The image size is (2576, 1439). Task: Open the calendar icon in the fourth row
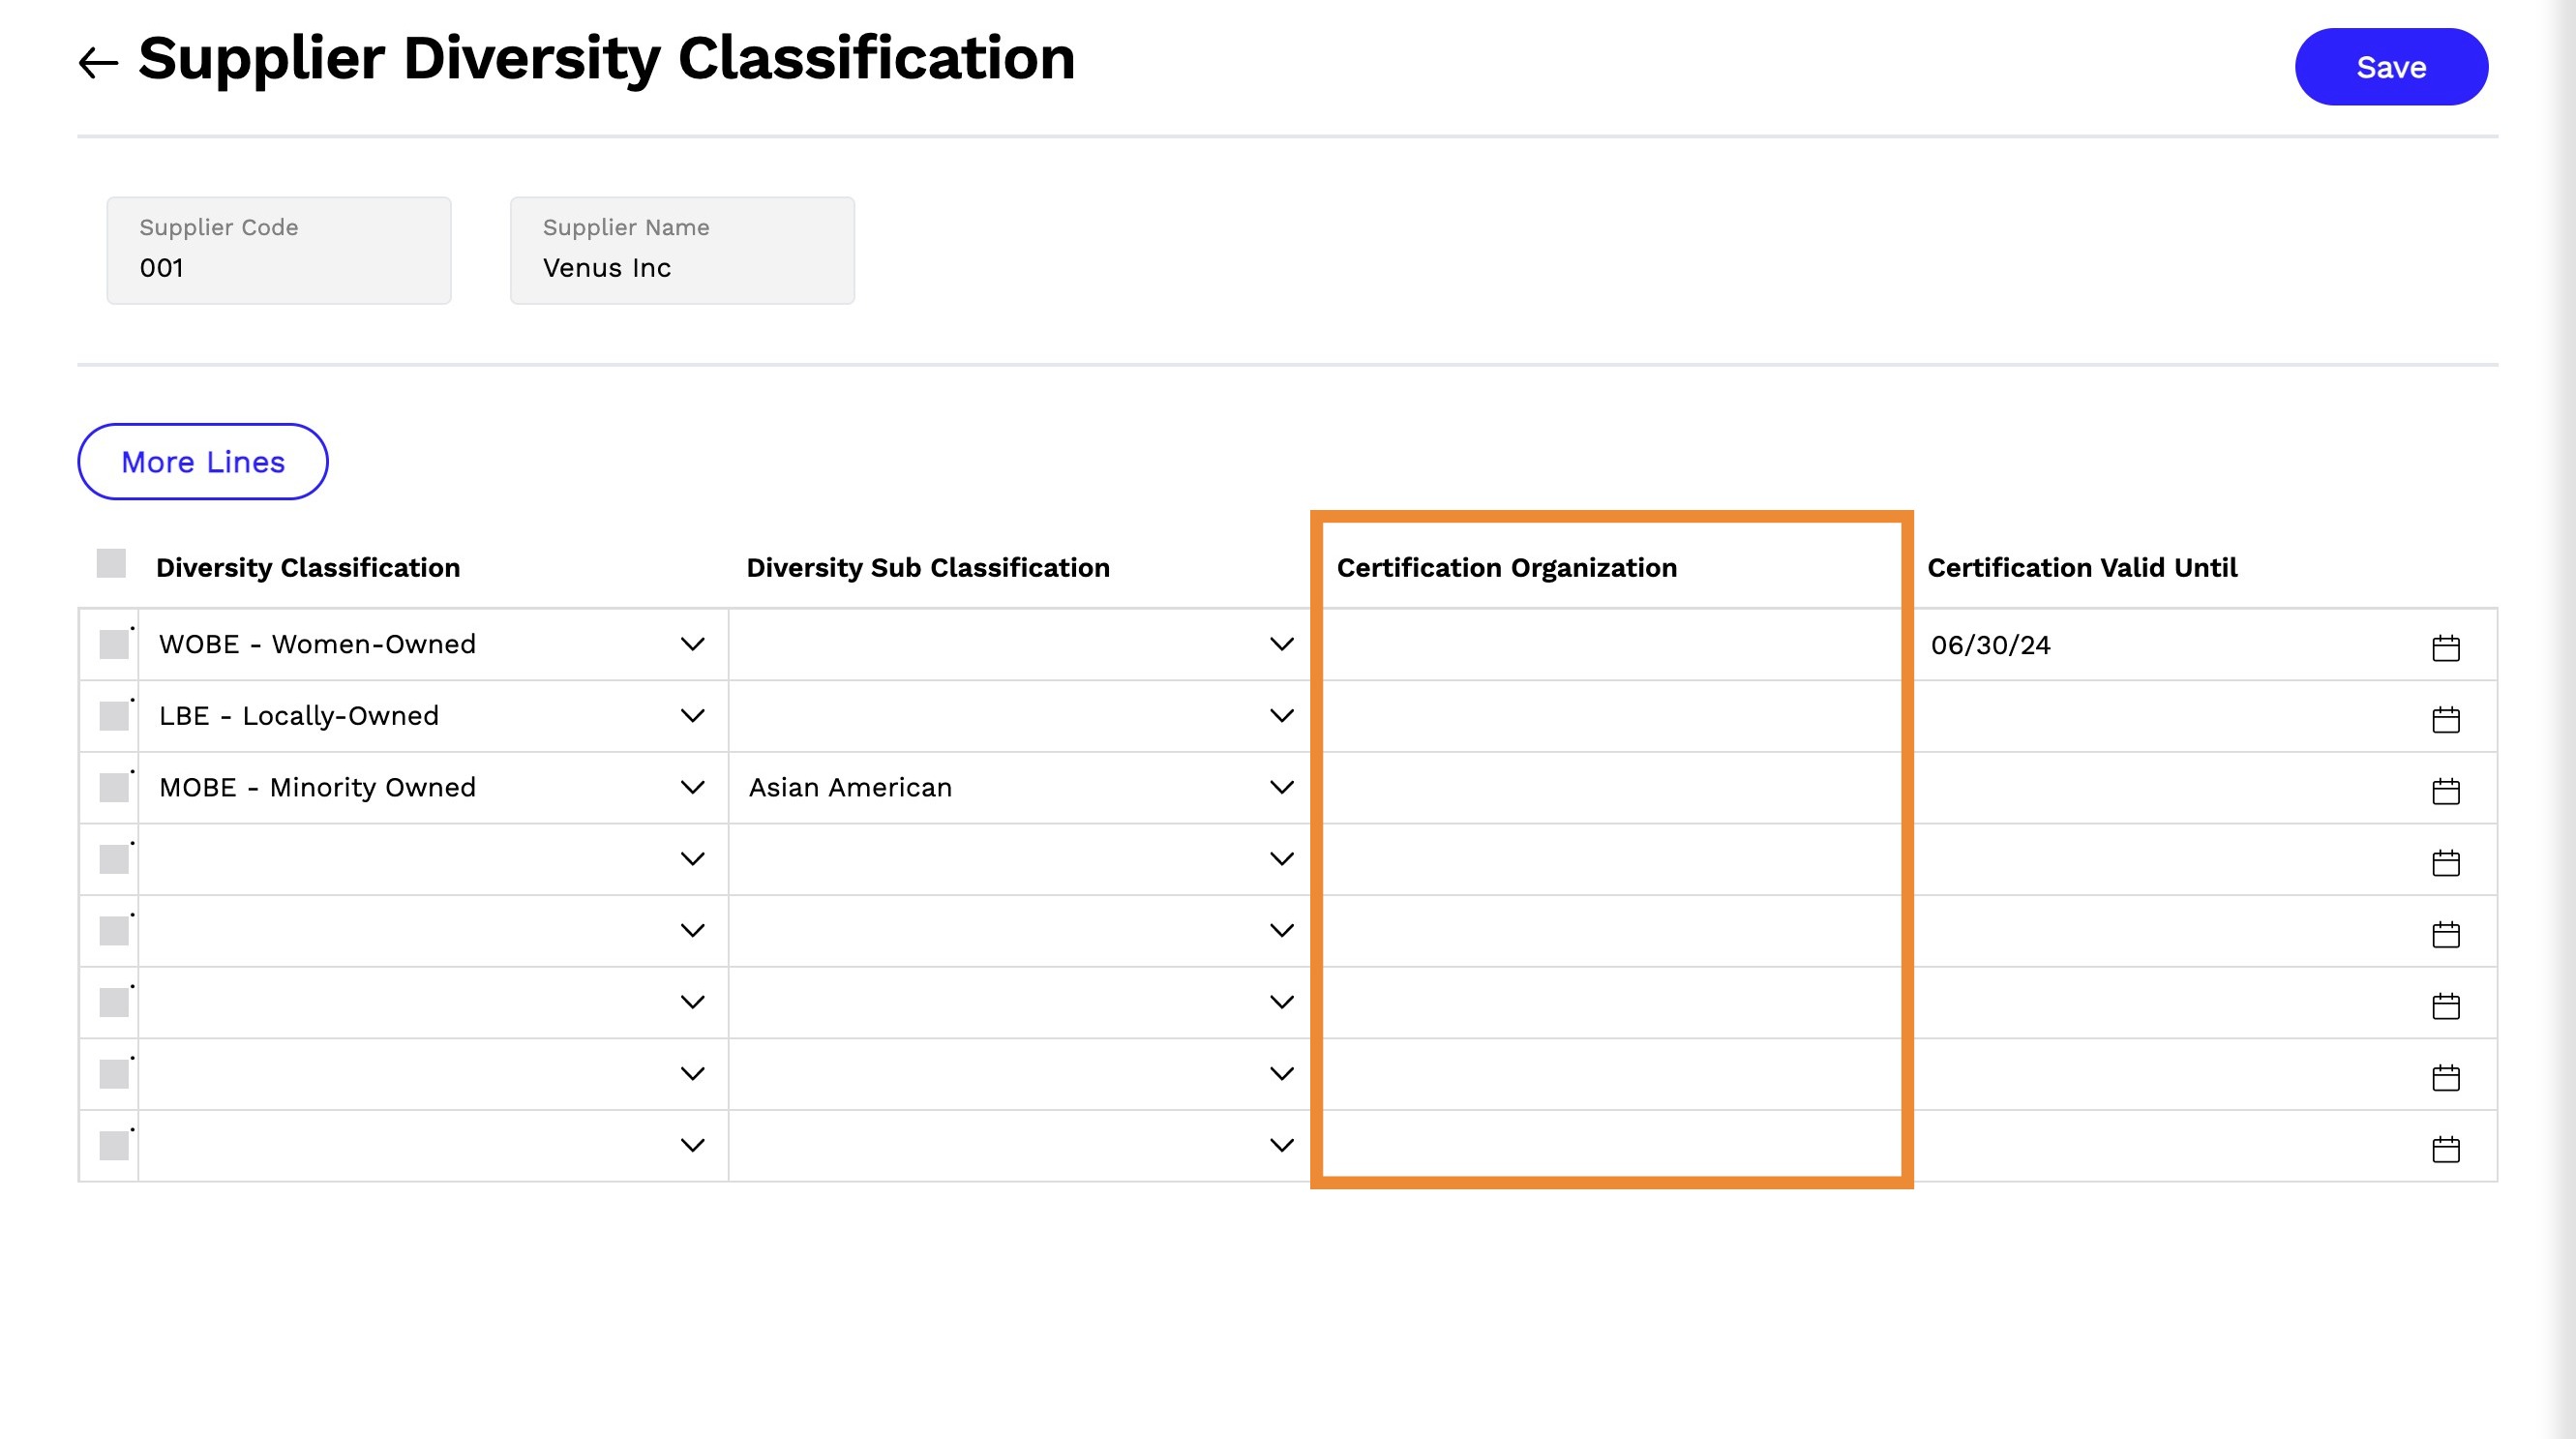pos(2445,862)
